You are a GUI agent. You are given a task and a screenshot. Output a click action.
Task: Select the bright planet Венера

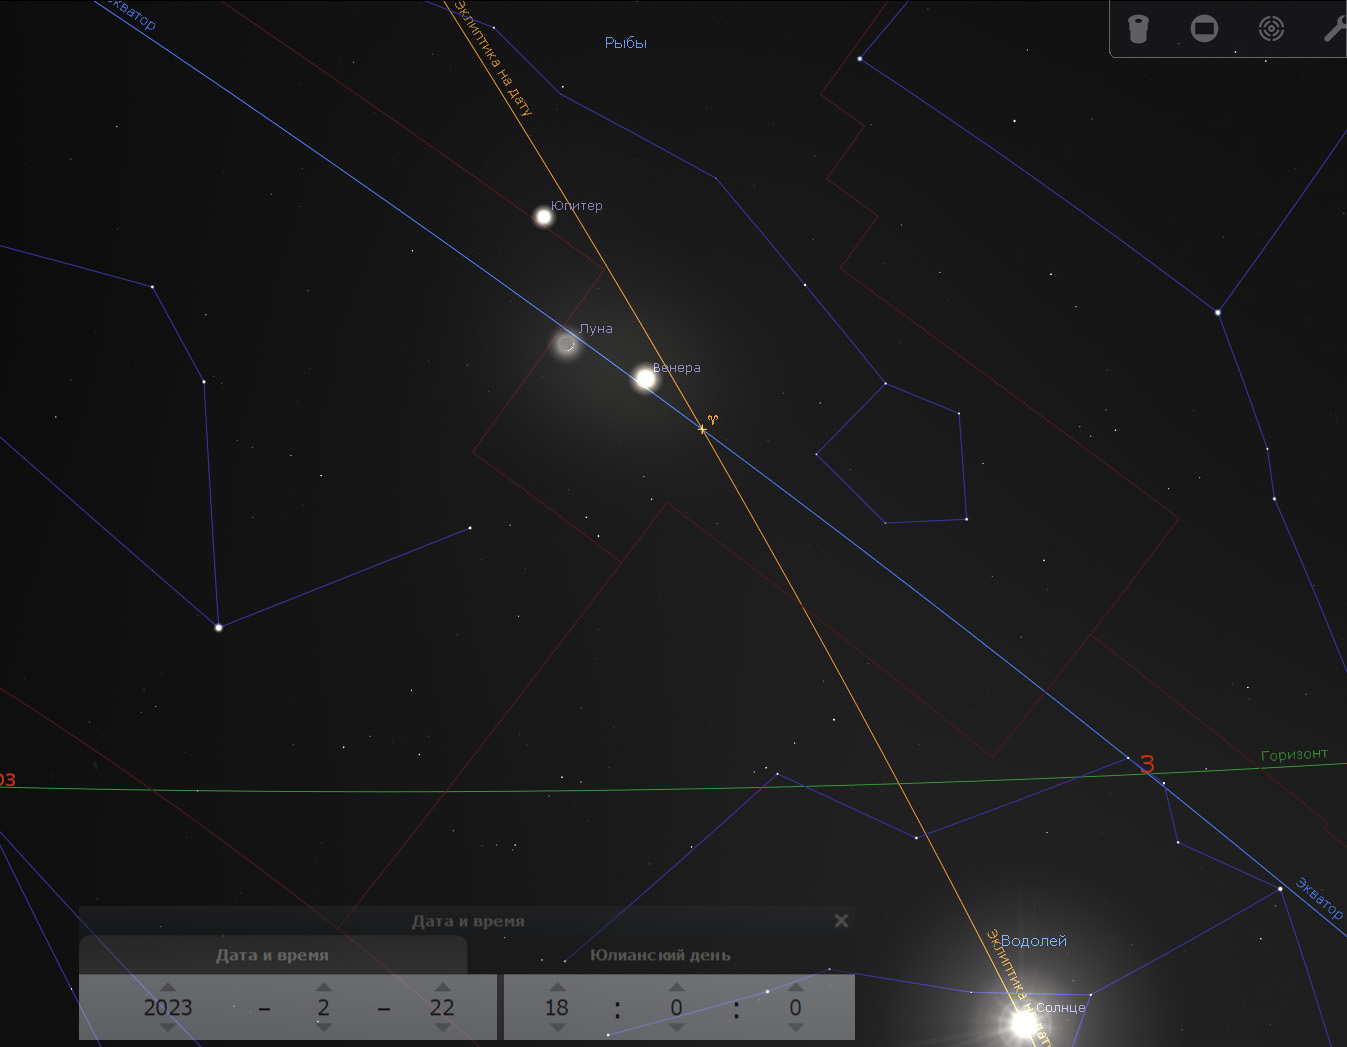point(645,379)
